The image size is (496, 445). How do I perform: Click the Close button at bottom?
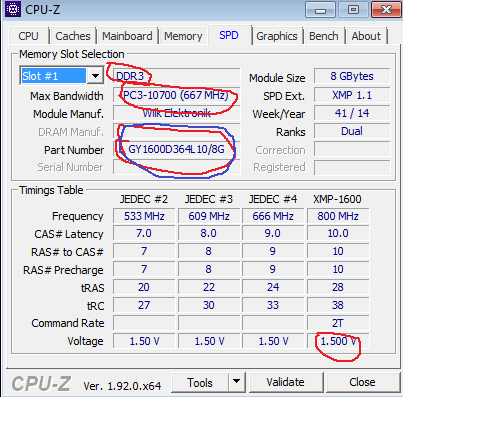(x=362, y=382)
